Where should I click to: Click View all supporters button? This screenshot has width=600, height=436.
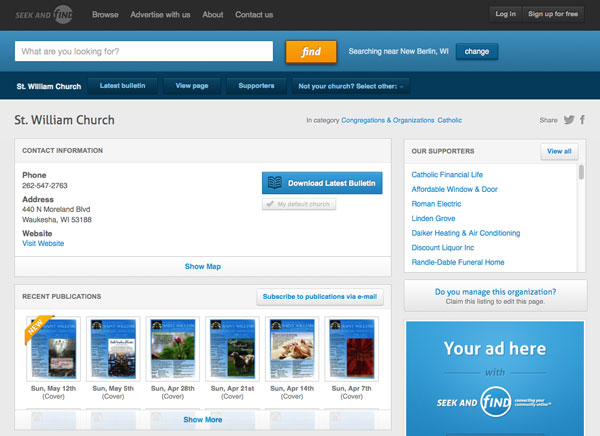[x=559, y=151]
